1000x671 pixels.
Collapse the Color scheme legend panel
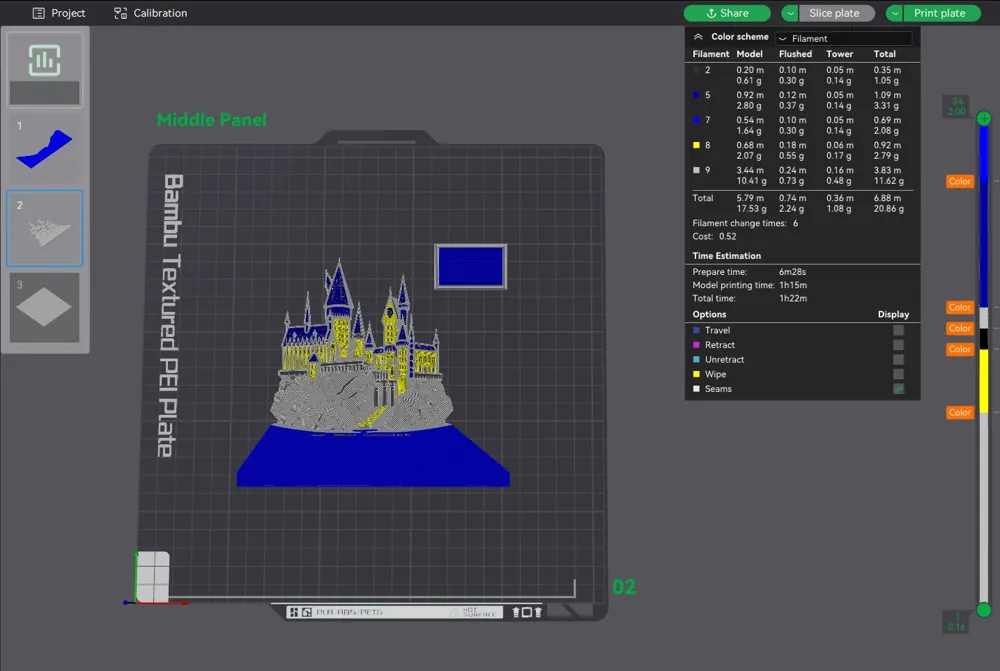coord(698,37)
